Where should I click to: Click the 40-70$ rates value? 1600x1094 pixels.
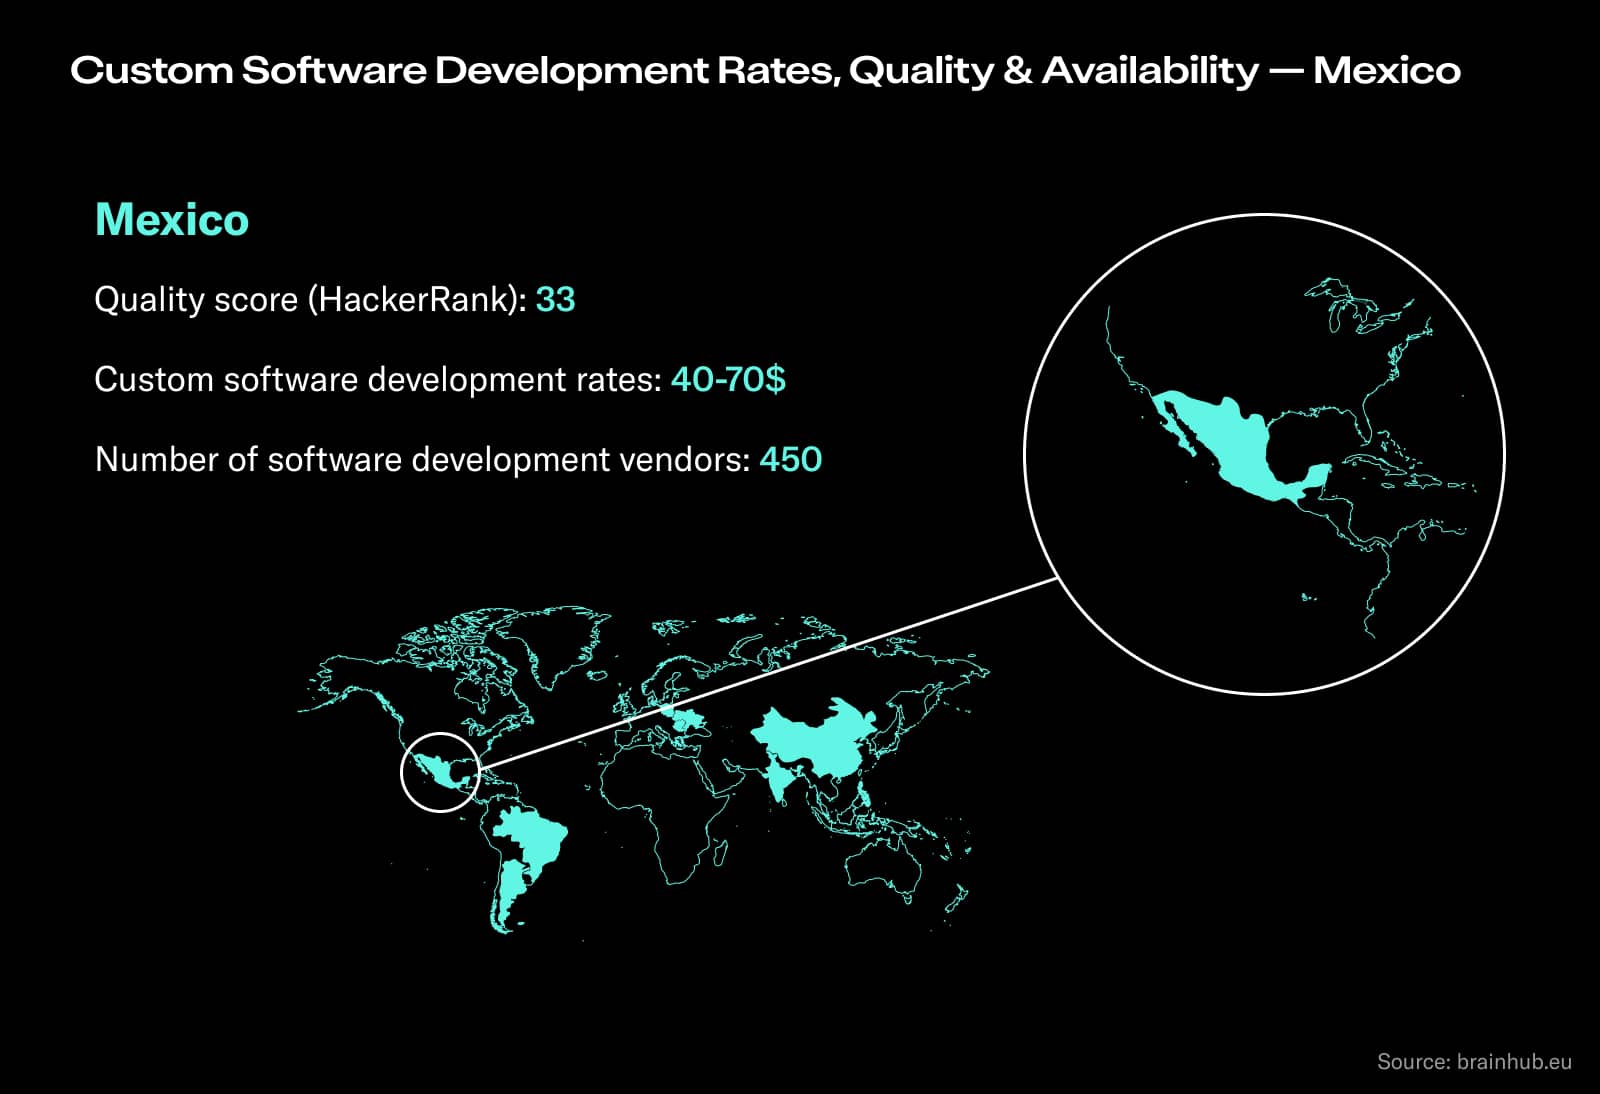click(x=729, y=379)
